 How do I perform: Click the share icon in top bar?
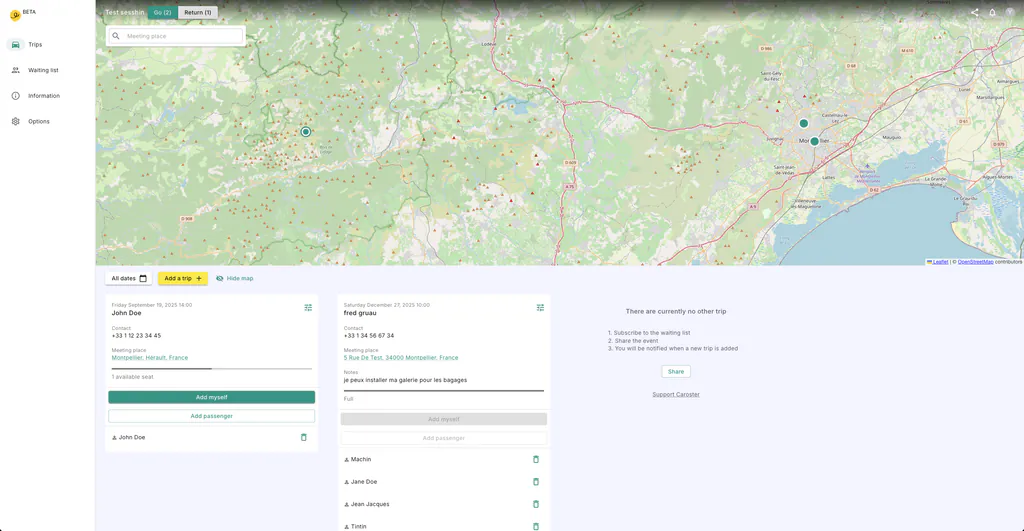[x=974, y=12]
